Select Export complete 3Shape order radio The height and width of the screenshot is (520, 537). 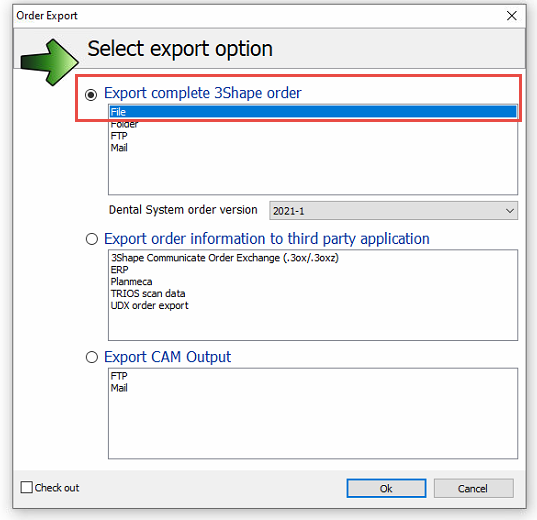[91, 94]
